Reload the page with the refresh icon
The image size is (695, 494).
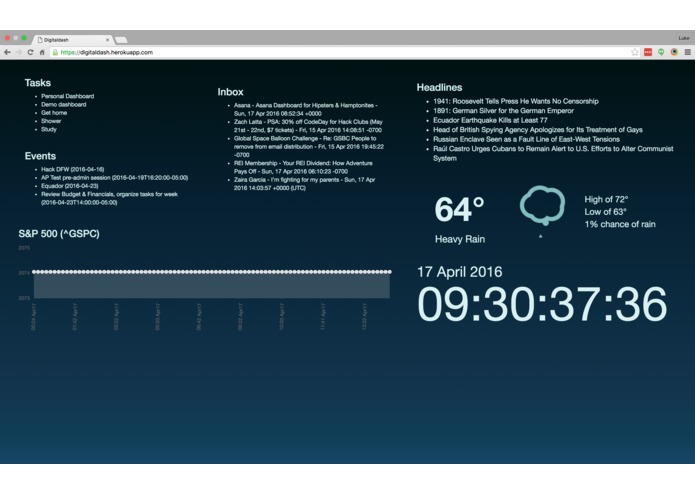point(30,52)
